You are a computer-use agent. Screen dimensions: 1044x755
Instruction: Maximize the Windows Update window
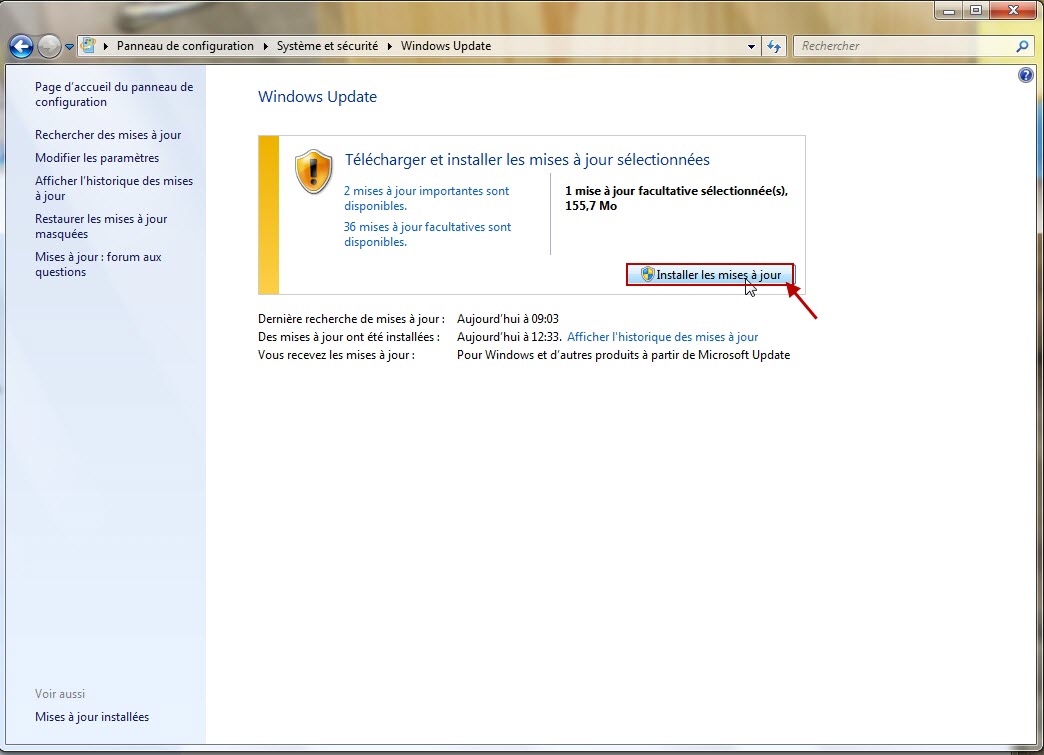(x=975, y=11)
